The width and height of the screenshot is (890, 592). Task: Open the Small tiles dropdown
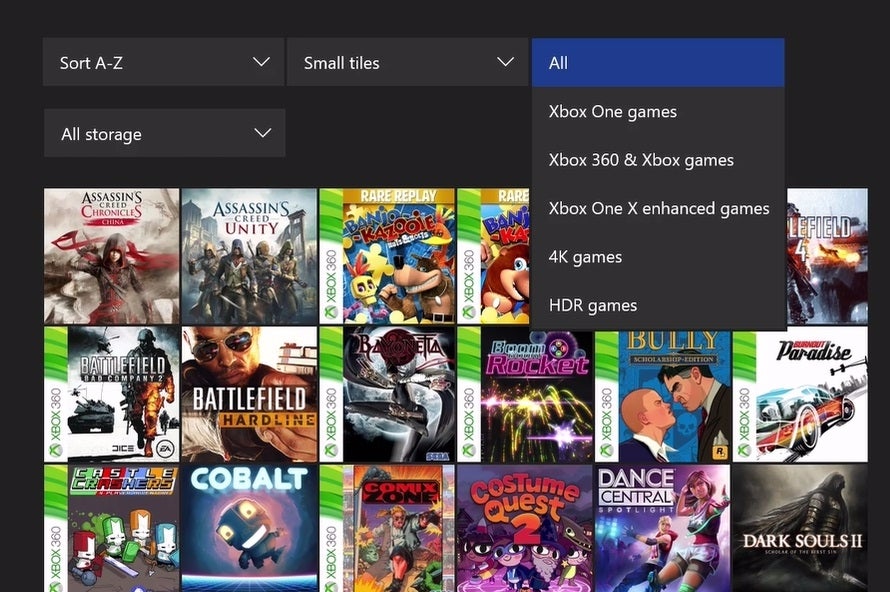pyautogui.click(x=407, y=62)
